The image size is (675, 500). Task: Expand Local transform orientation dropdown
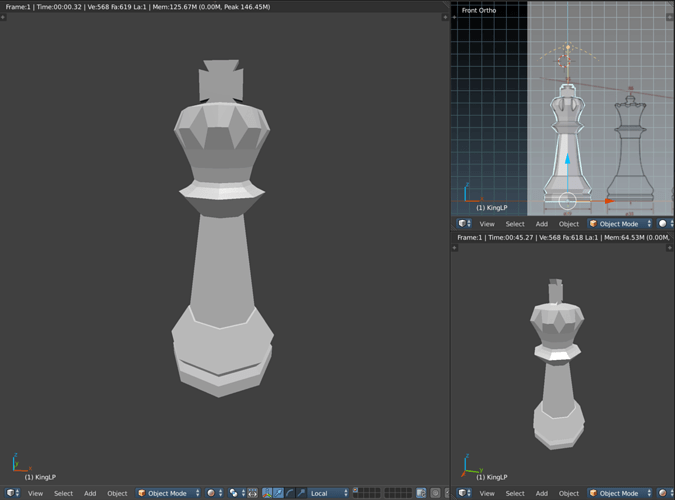pos(328,493)
